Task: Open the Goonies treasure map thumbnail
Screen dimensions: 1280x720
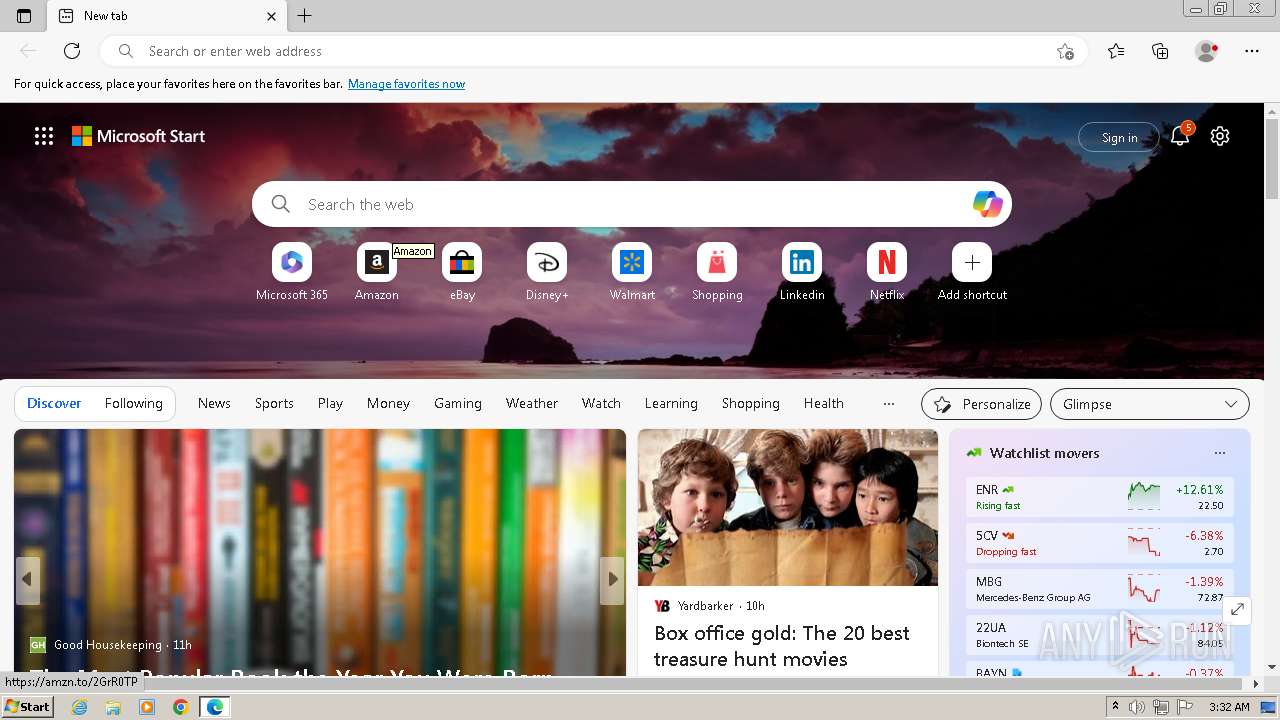Action: click(788, 508)
